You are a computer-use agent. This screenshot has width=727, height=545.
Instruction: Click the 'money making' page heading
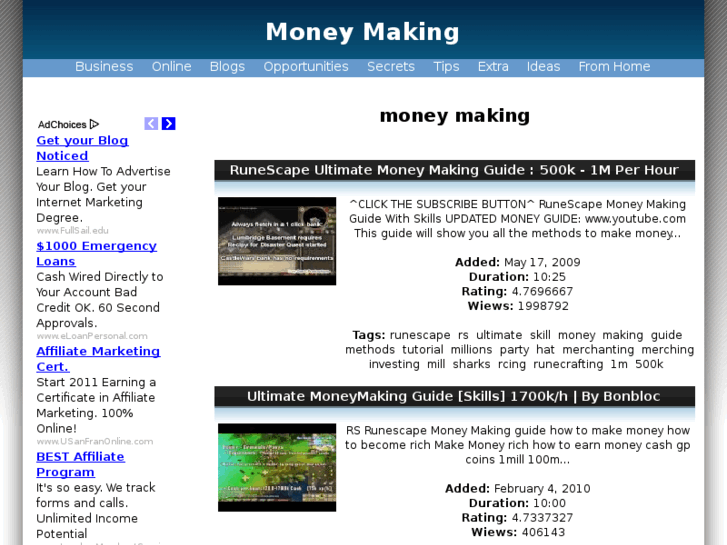click(x=454, y=115)
